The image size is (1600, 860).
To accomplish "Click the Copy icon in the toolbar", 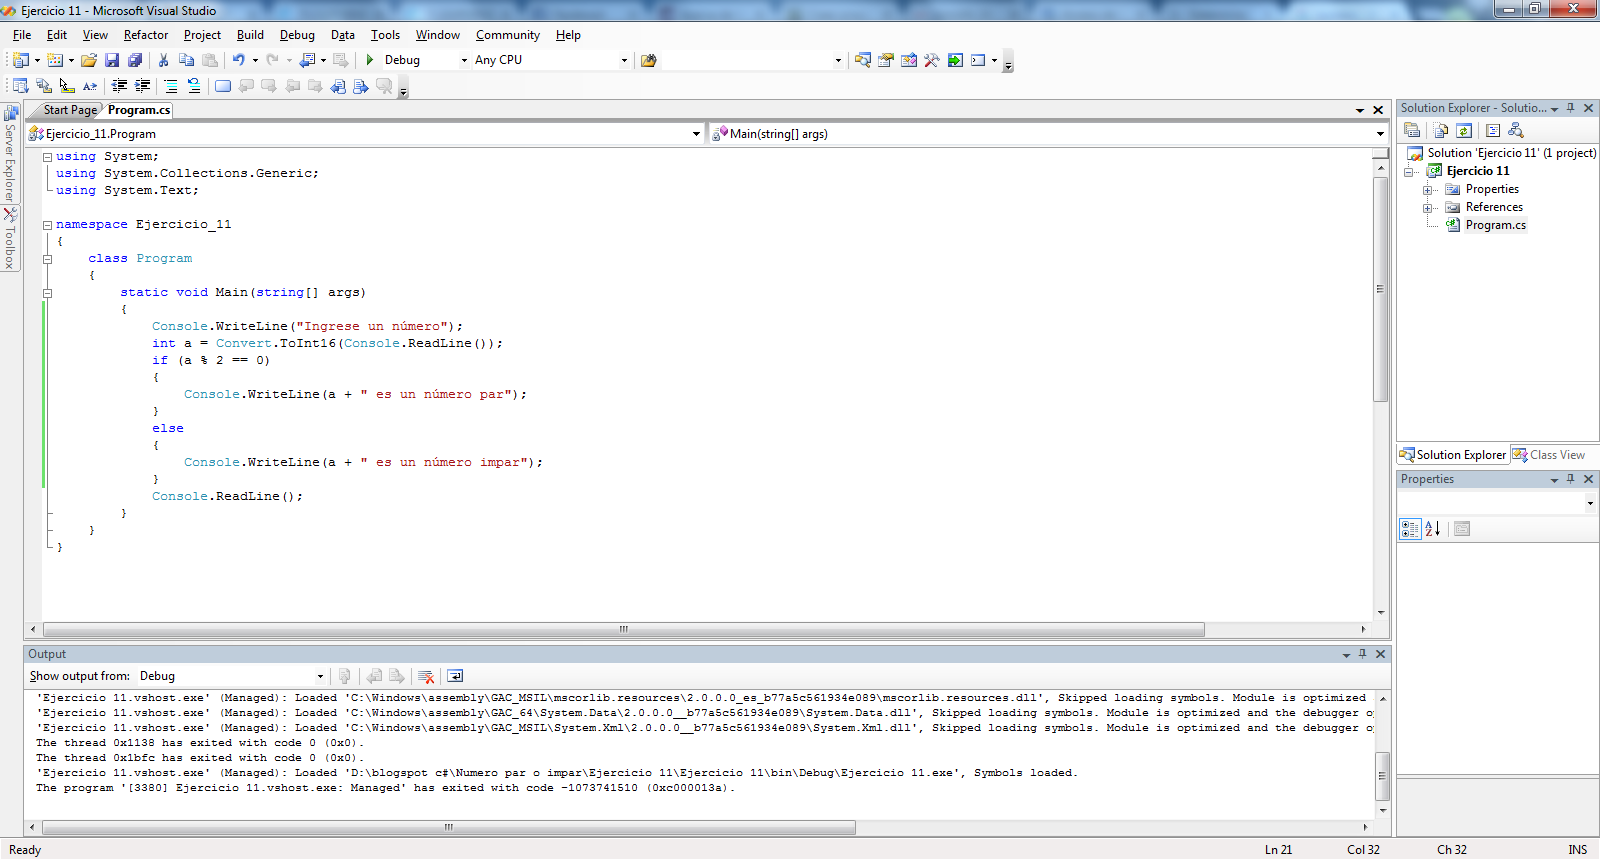I will click(186, 60).
